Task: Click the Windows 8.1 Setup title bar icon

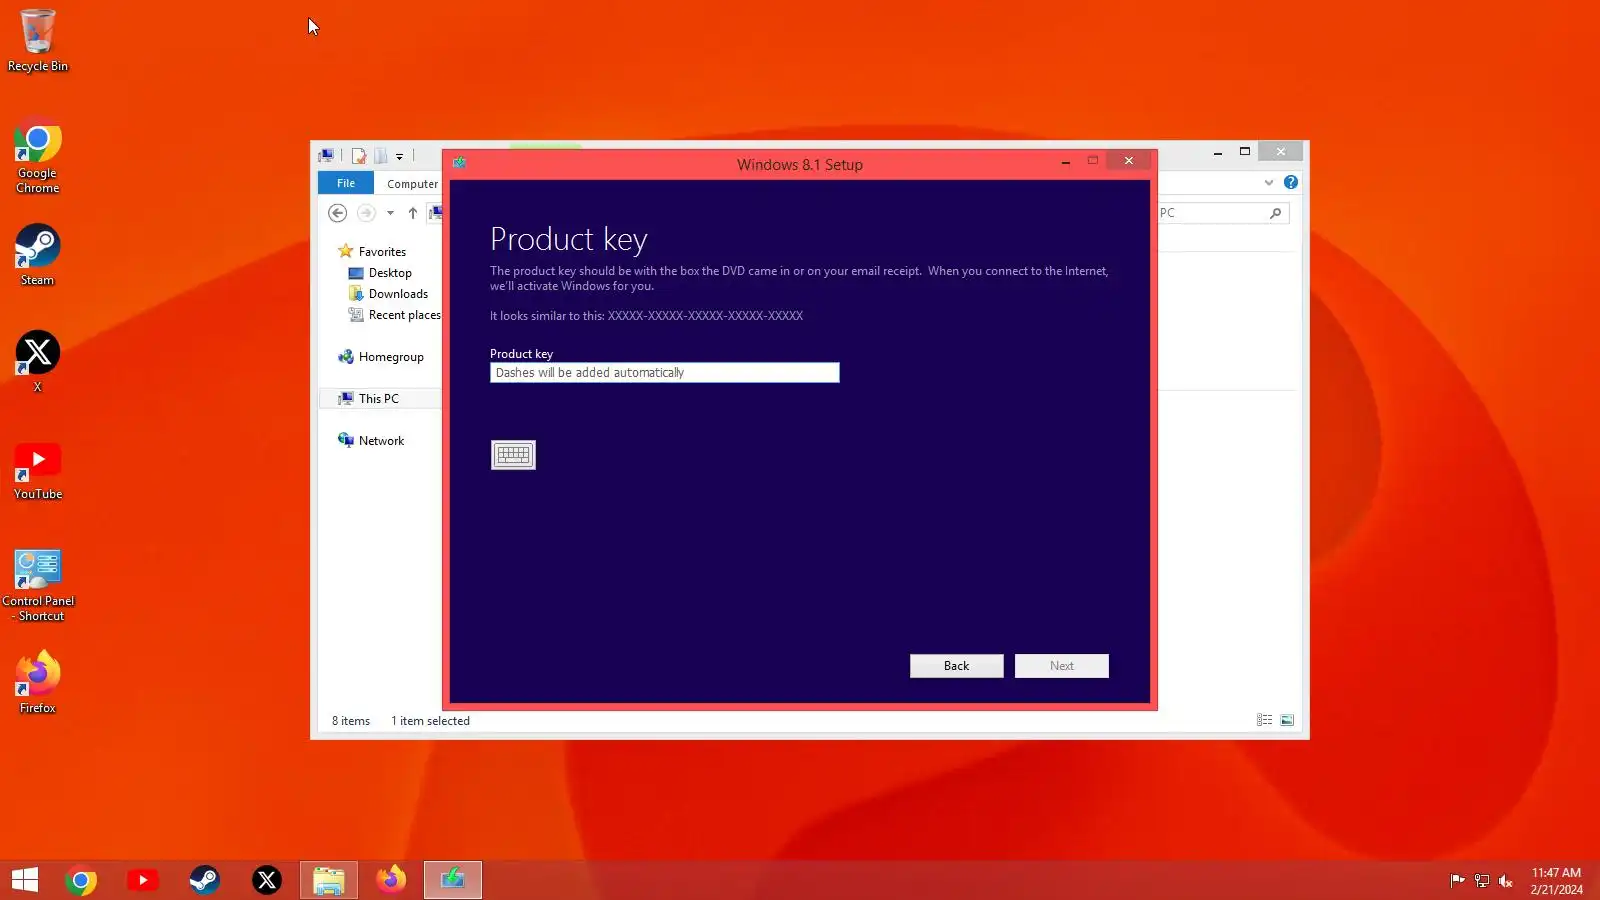Action: (459, 162)
